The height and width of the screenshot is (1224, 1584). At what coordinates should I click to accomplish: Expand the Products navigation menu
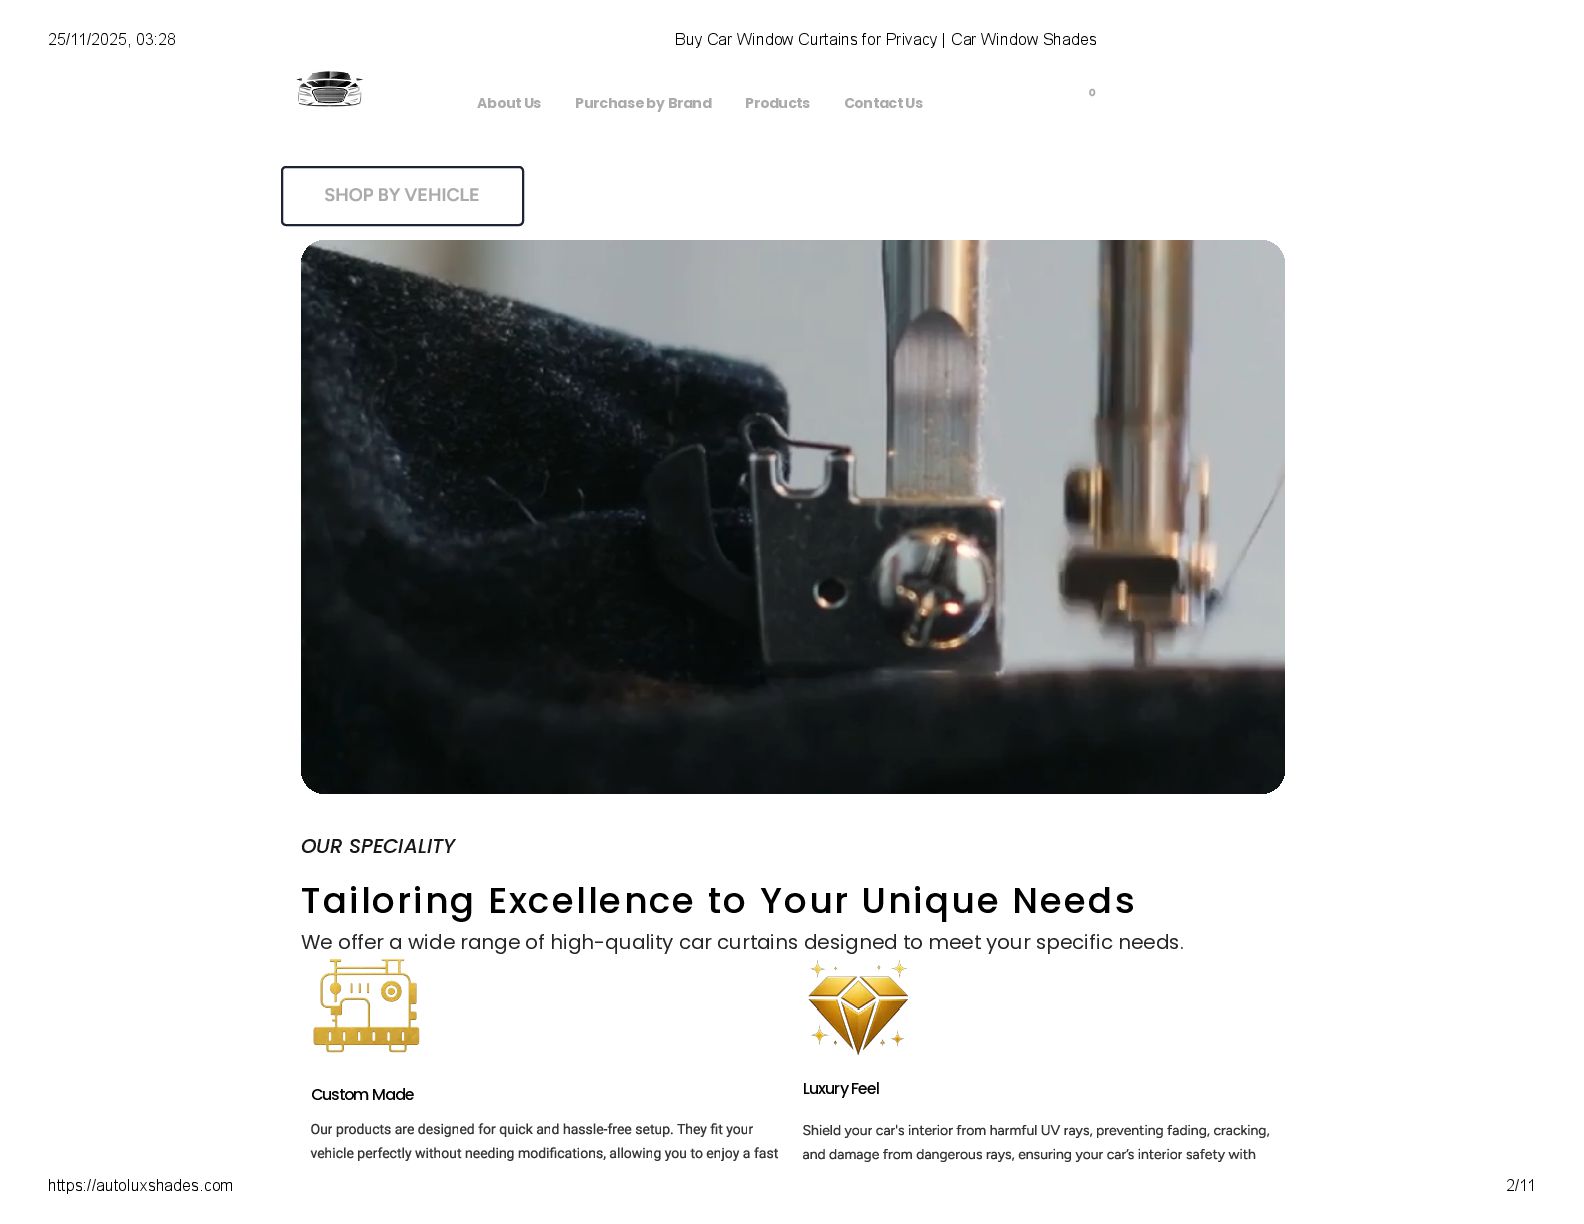tap(777, 103)
